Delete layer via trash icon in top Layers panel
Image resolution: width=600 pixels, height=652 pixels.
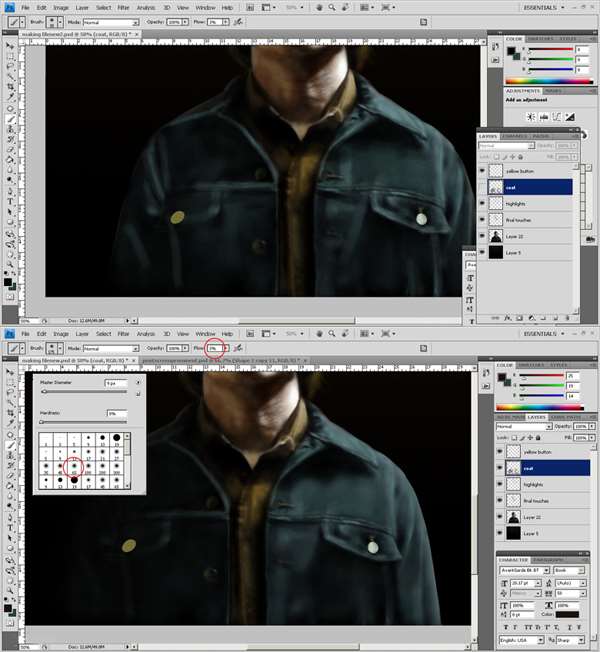coord(567,318)
